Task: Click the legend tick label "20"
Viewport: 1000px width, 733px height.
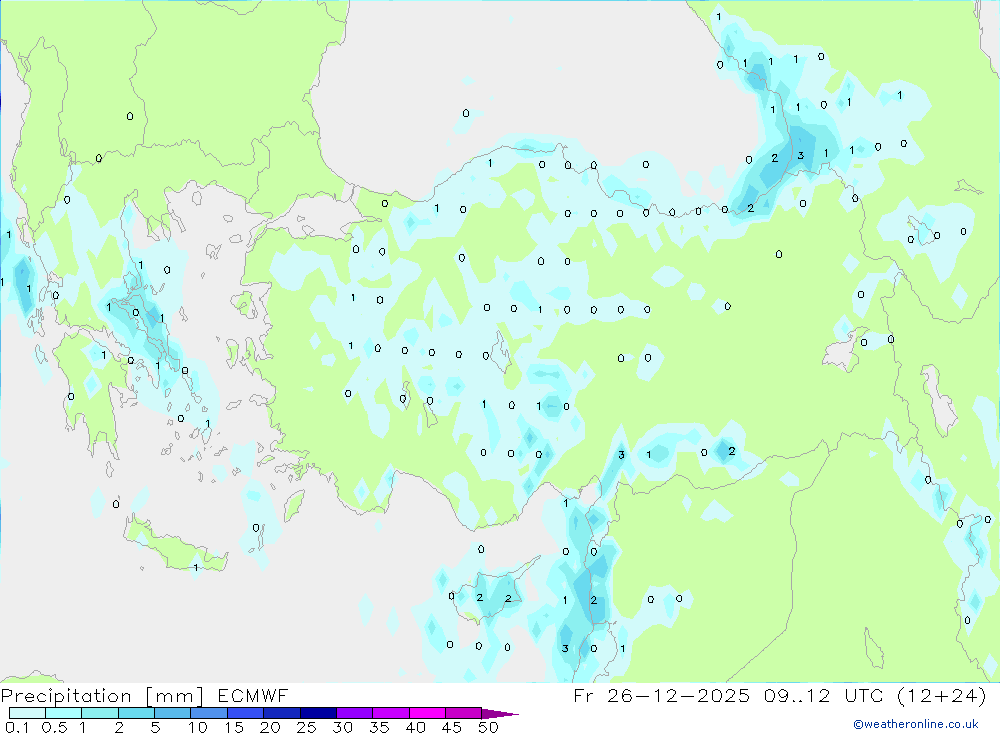Action: [x=270, y=727]
